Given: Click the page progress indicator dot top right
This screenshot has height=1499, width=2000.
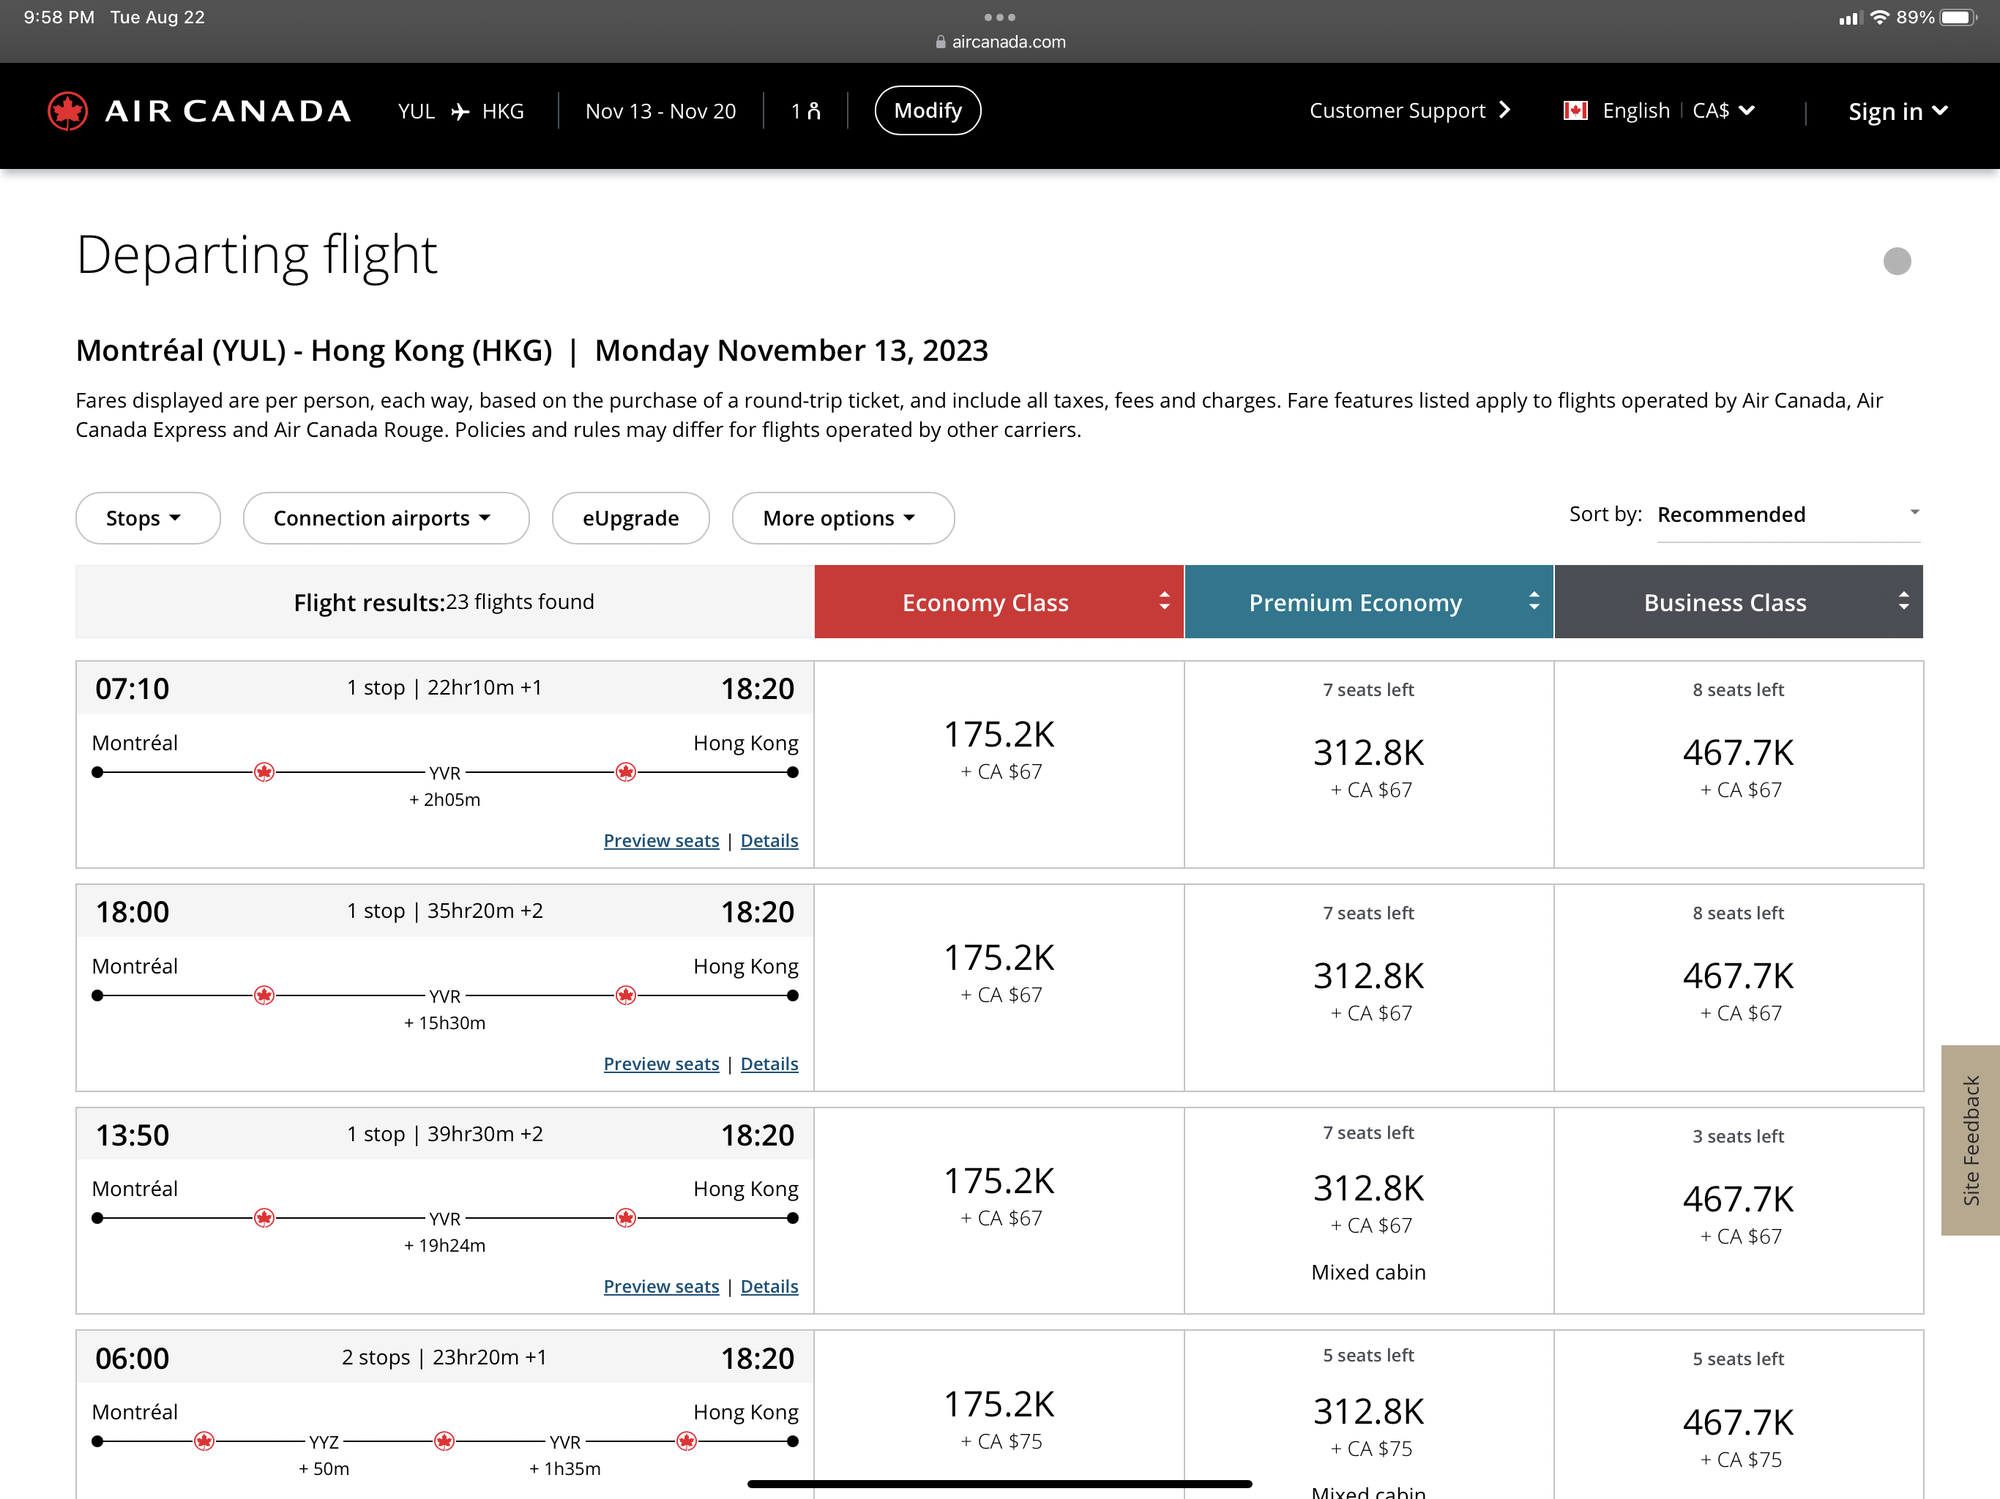Looking at the screenshot, I should [x=1896, y=260].
